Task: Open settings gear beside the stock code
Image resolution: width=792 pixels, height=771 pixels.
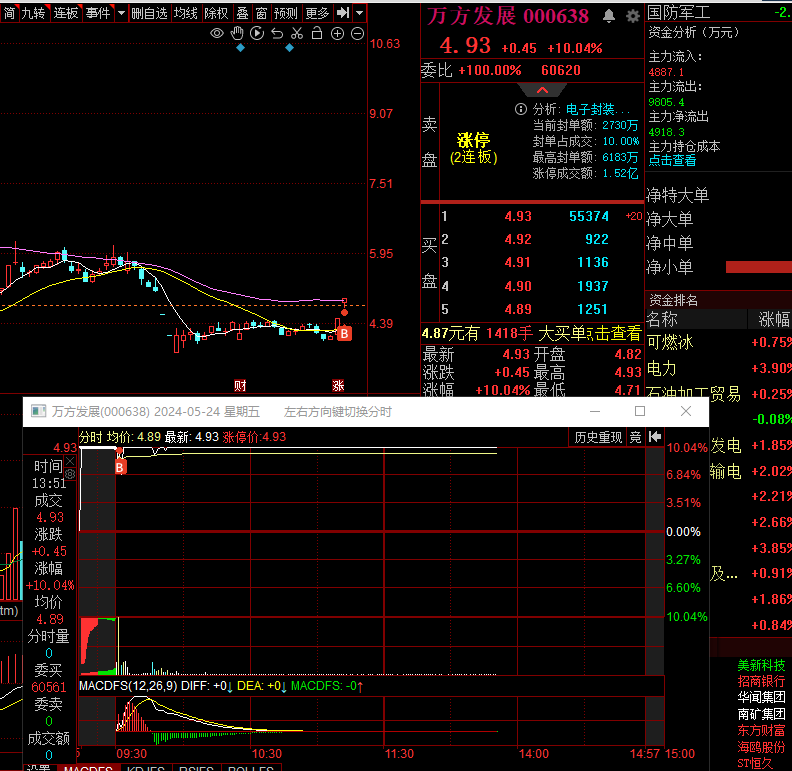Action: click(632, 17)
